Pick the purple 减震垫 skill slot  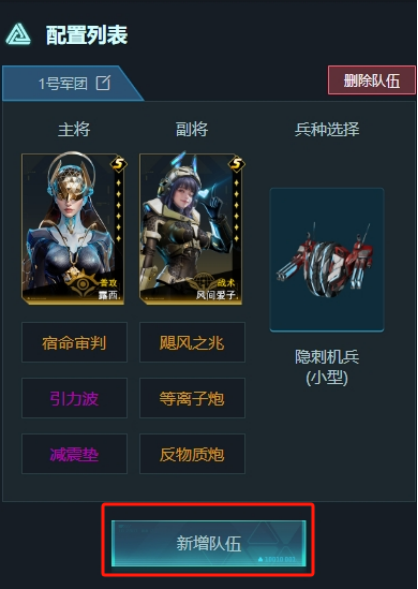click(74, 454)
